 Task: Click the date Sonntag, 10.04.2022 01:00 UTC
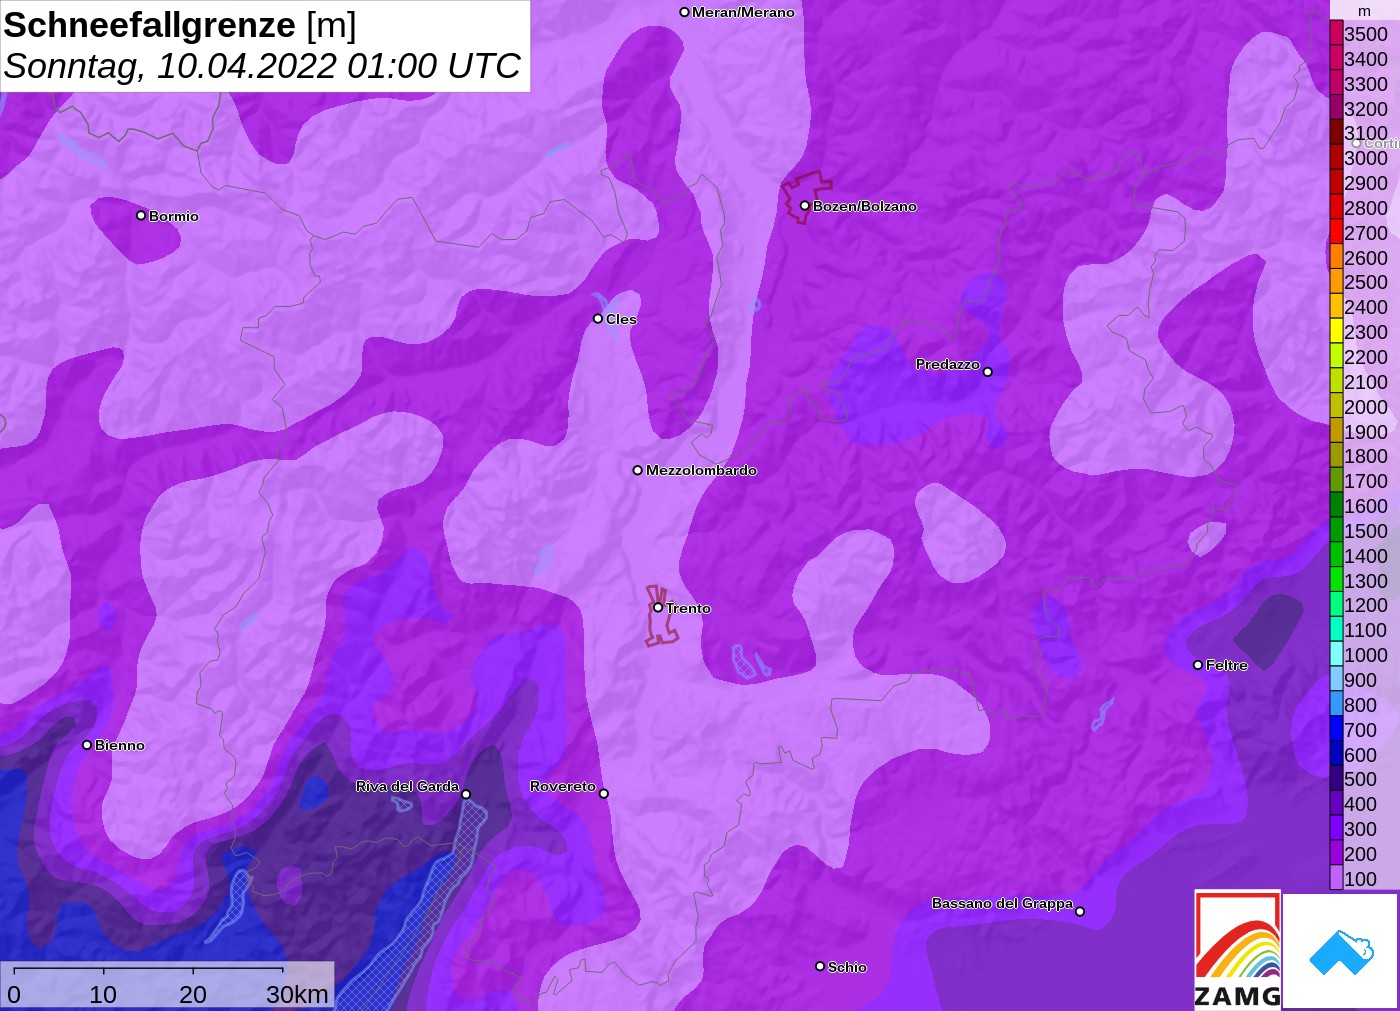pyautogui.click(x=262, y=66)
